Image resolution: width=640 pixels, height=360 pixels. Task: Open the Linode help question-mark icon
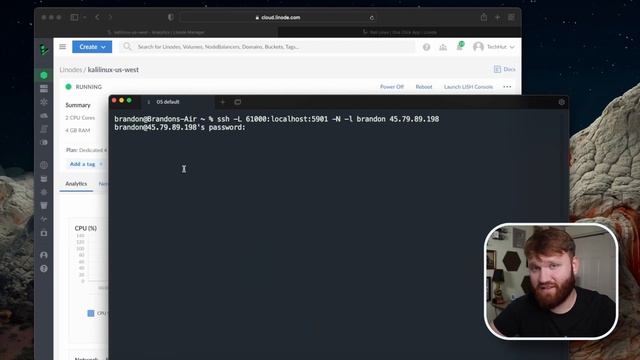click(x=426, y=47)
